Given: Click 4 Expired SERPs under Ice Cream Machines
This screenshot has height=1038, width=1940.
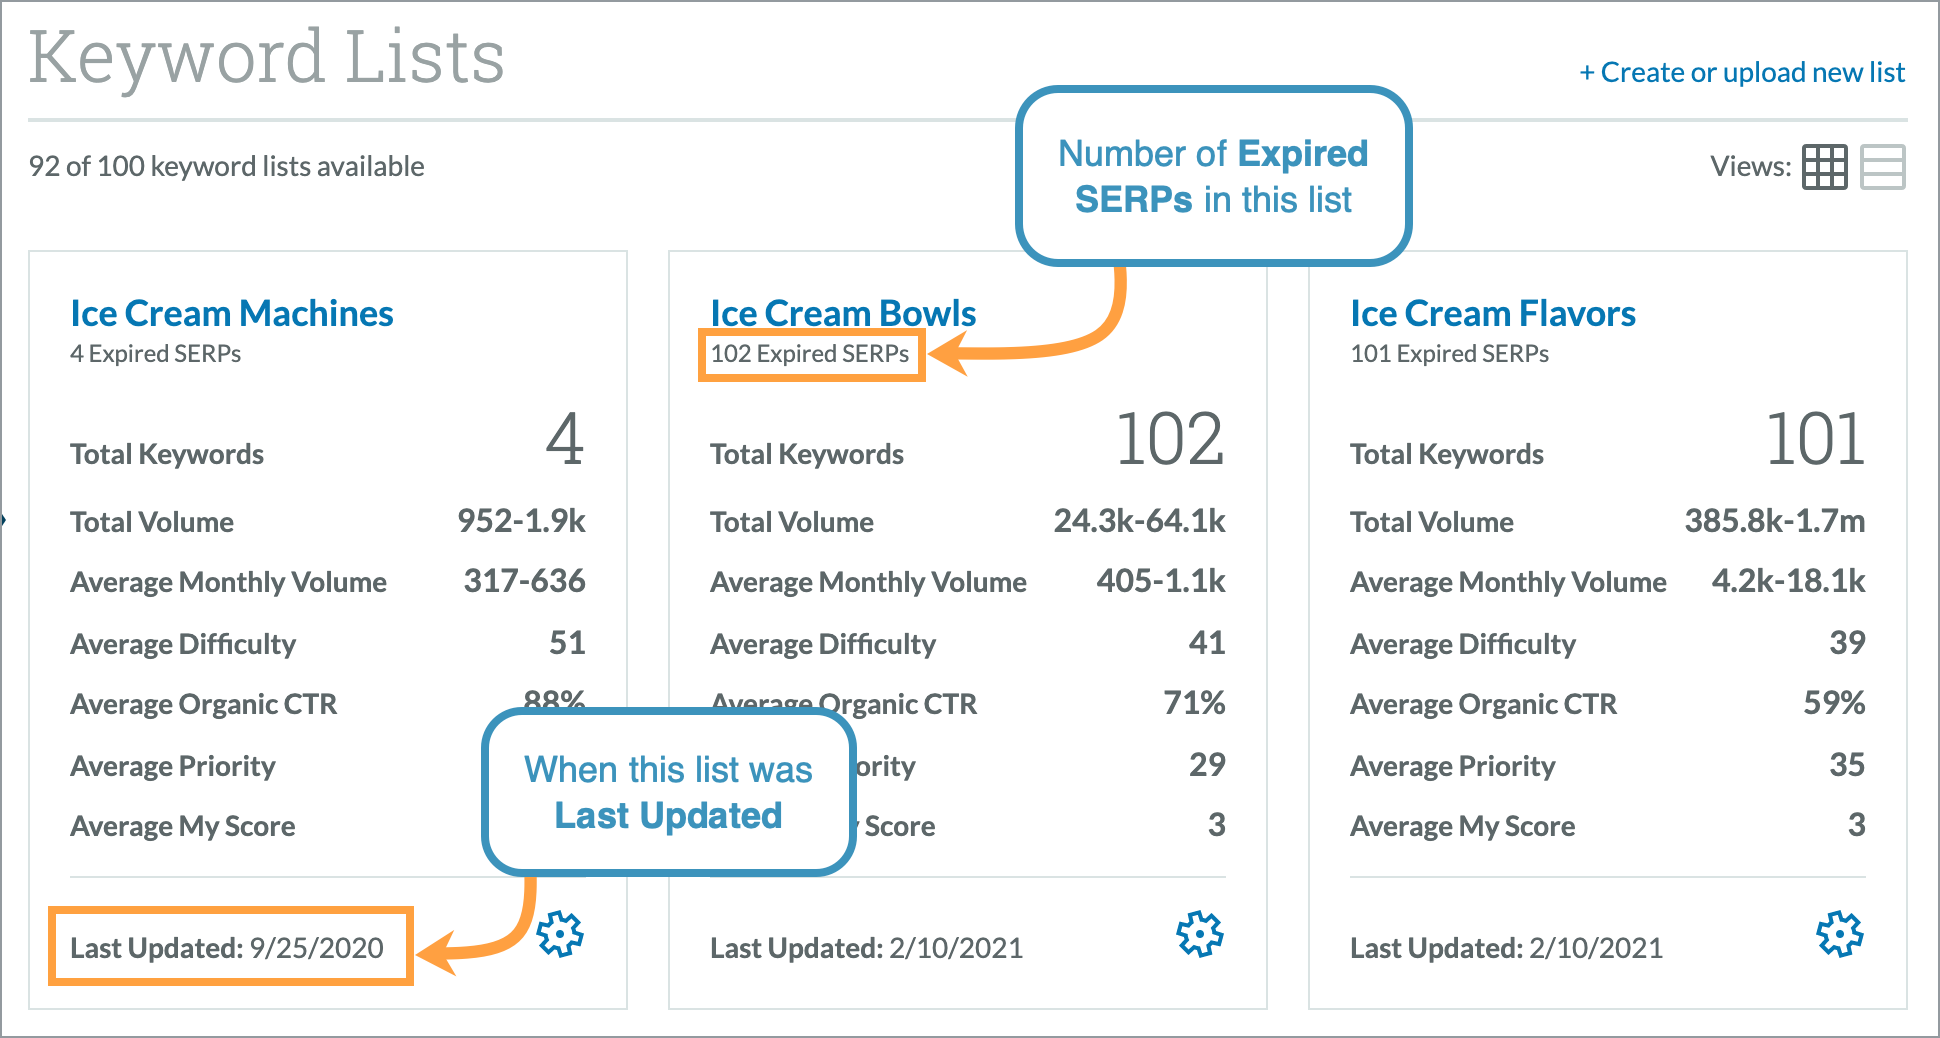Looking at the screenshot, I should (155, 353).
